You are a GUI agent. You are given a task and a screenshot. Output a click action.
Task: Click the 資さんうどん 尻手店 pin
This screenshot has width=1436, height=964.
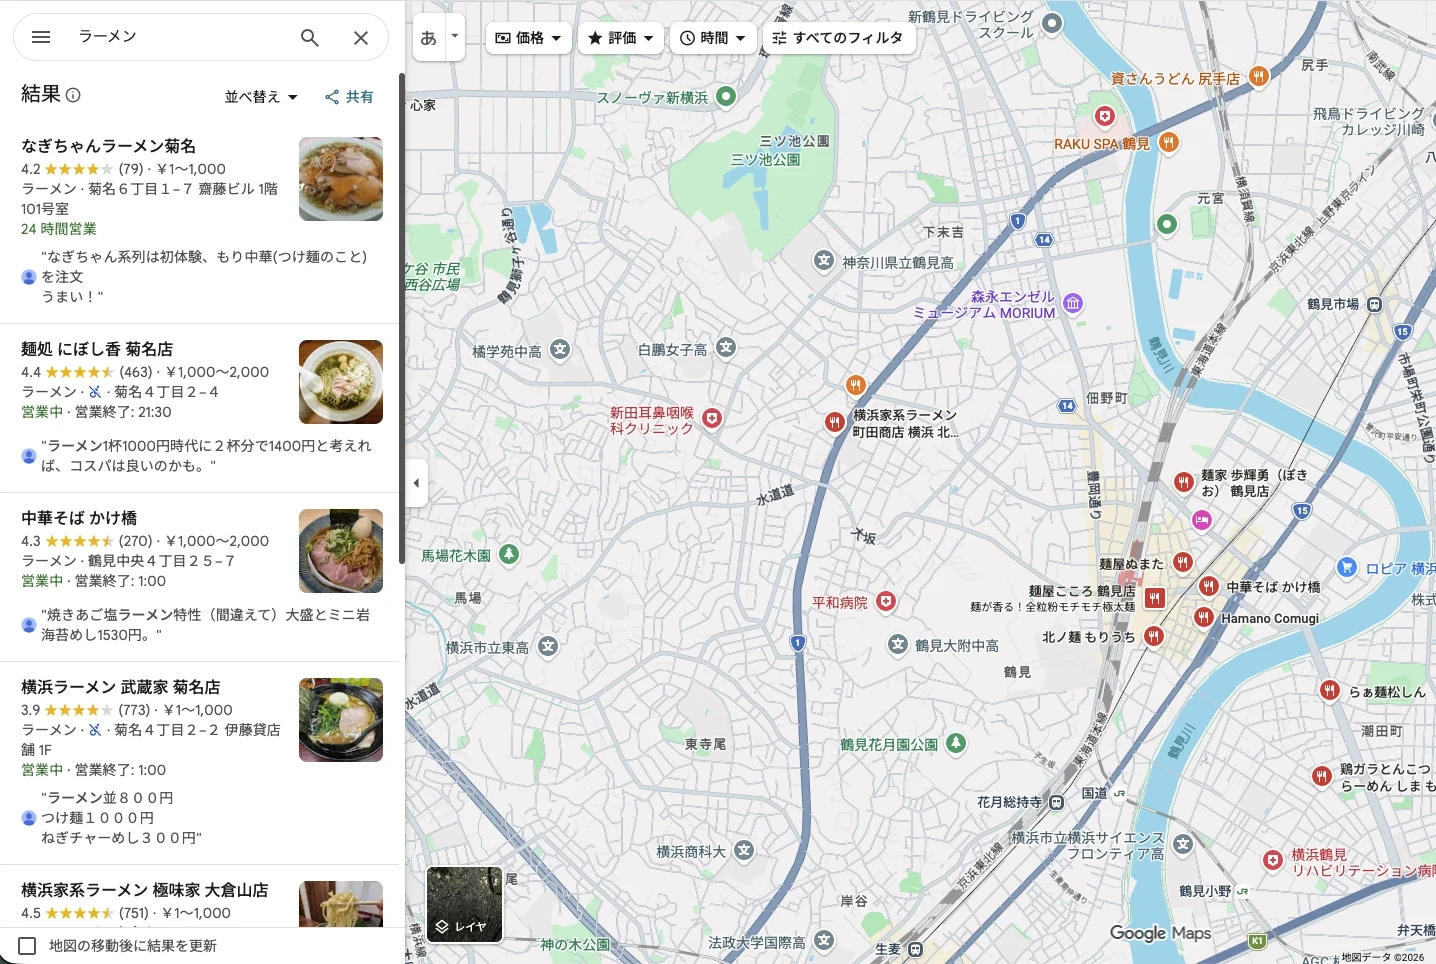[x=1259, y=75]
